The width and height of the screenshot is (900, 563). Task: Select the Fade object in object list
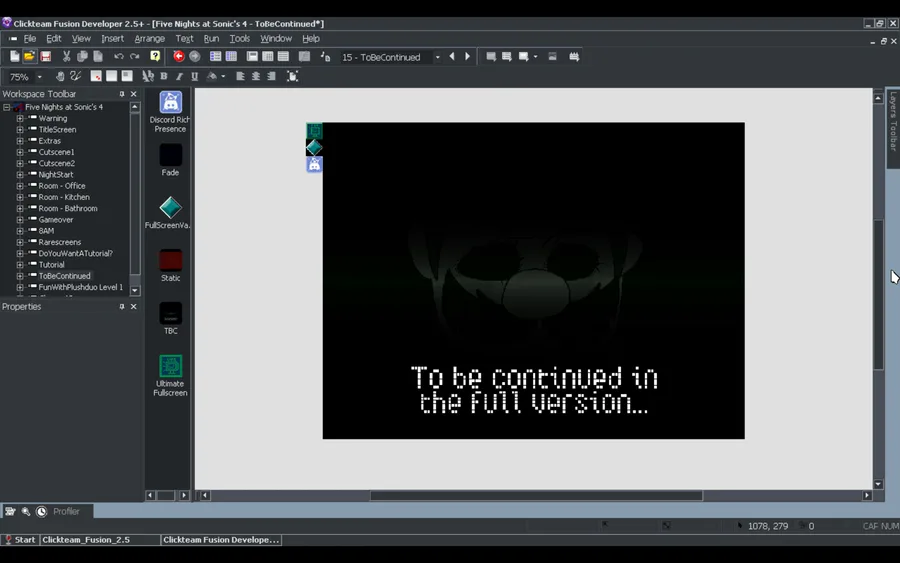click(170, 160)
